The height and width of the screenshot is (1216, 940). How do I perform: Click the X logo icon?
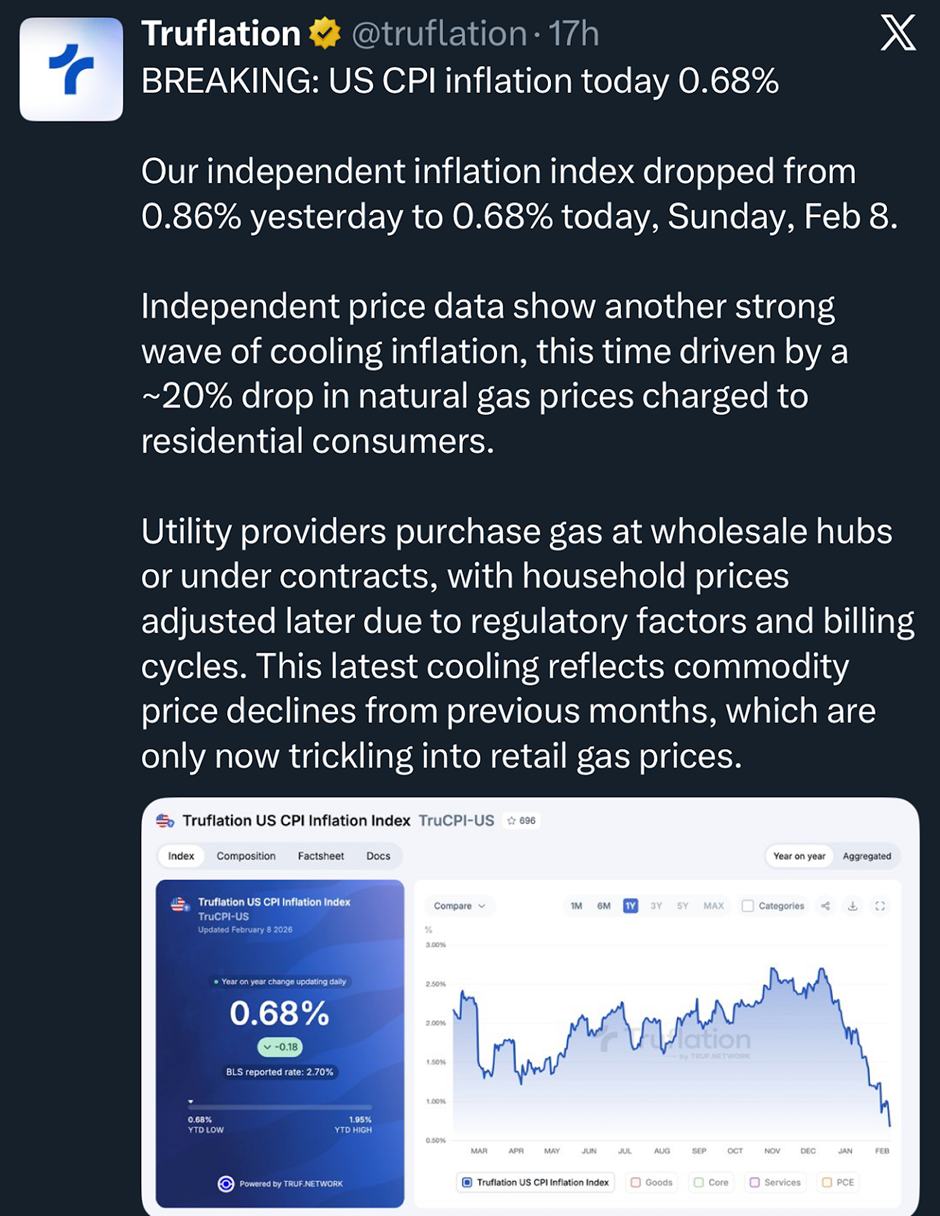pyautogui.click(x=897, y=35)
